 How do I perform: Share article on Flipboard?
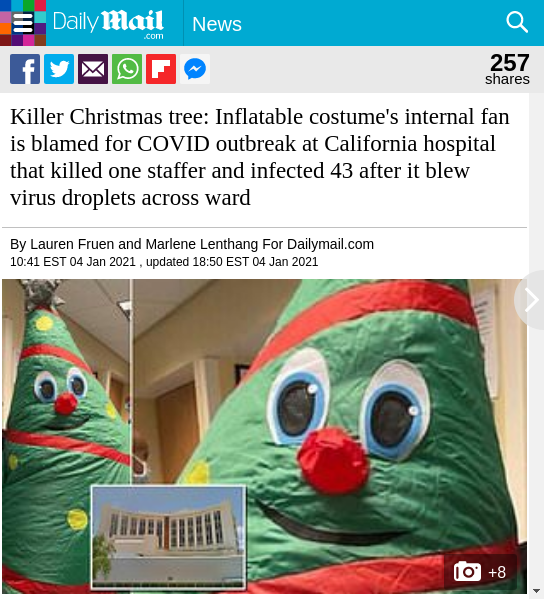[x=161, y=69]
